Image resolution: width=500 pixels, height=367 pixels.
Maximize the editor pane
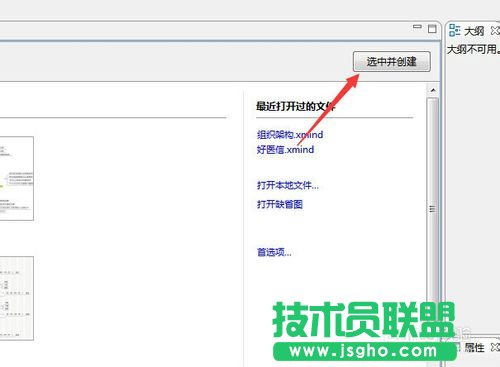(x=432, y=29)
